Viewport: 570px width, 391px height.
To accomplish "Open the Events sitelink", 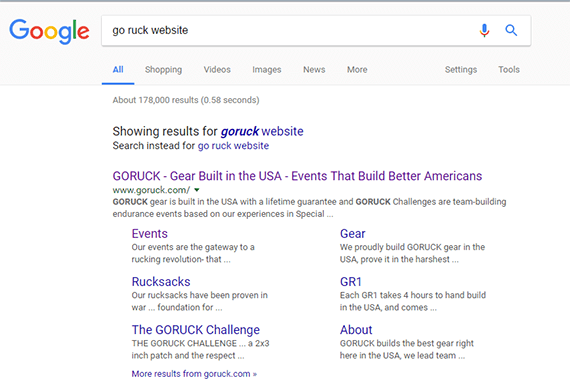I will [149, 233].
